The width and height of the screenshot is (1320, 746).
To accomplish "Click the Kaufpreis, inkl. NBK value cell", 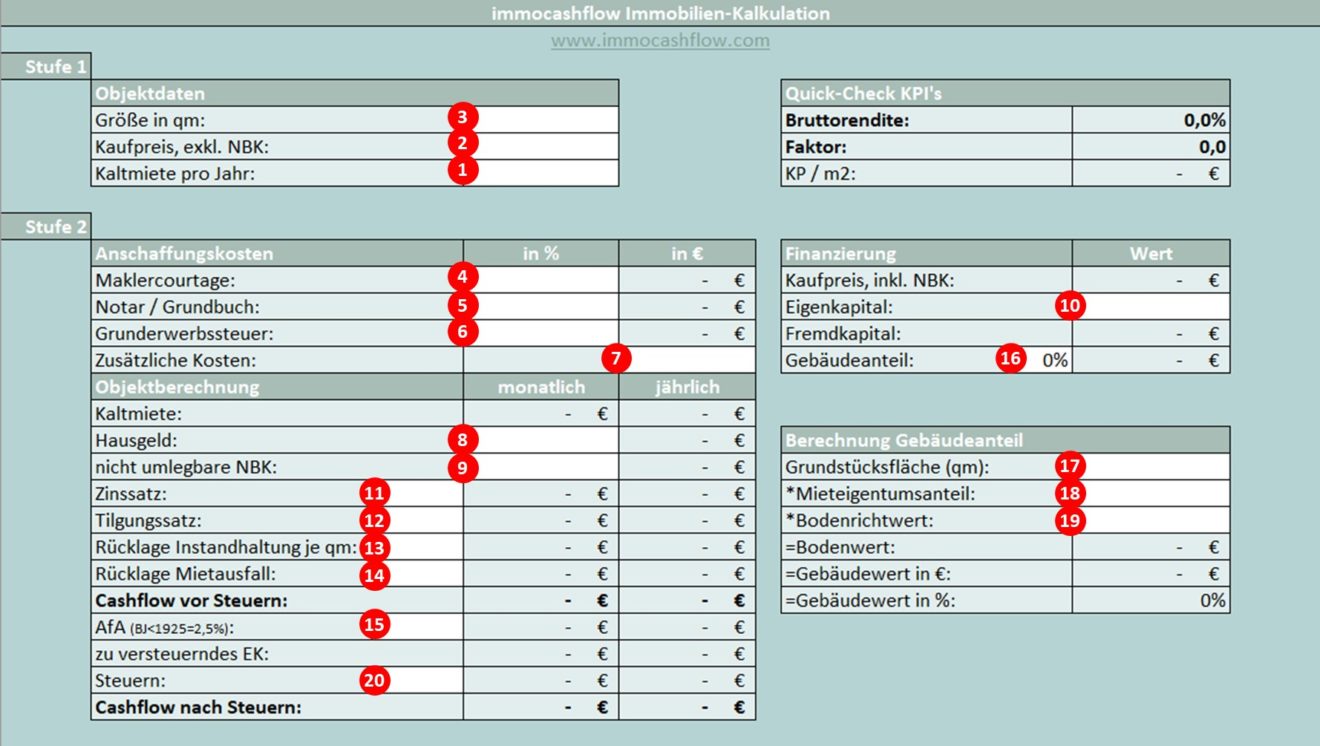I will [1151, 281].
